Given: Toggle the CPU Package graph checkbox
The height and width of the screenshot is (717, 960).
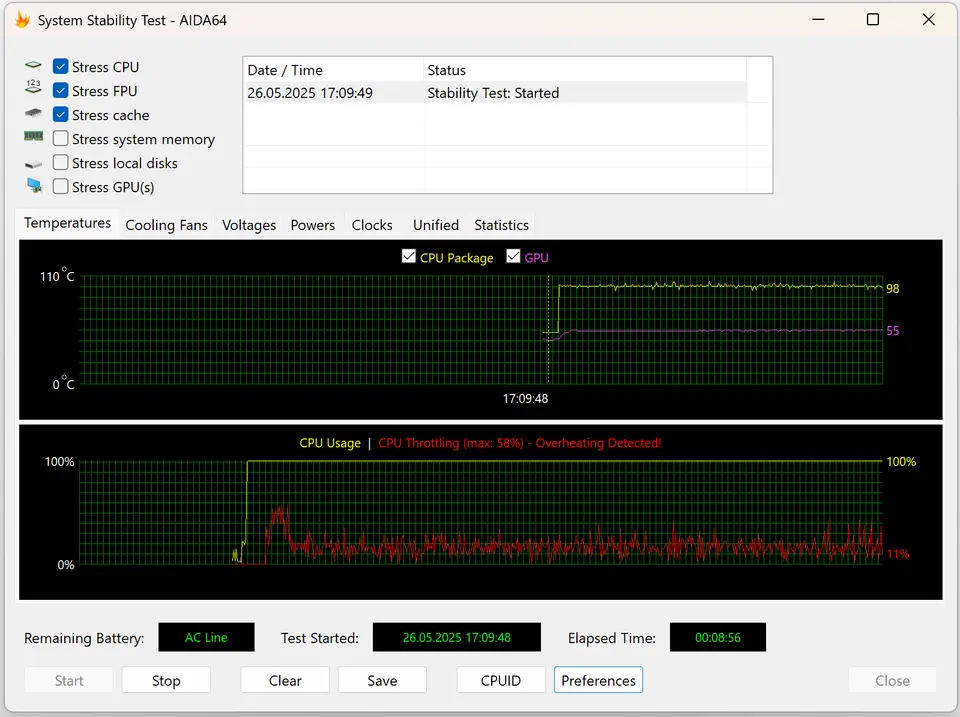Looking at the screenshot, I should tap(408, 256).
